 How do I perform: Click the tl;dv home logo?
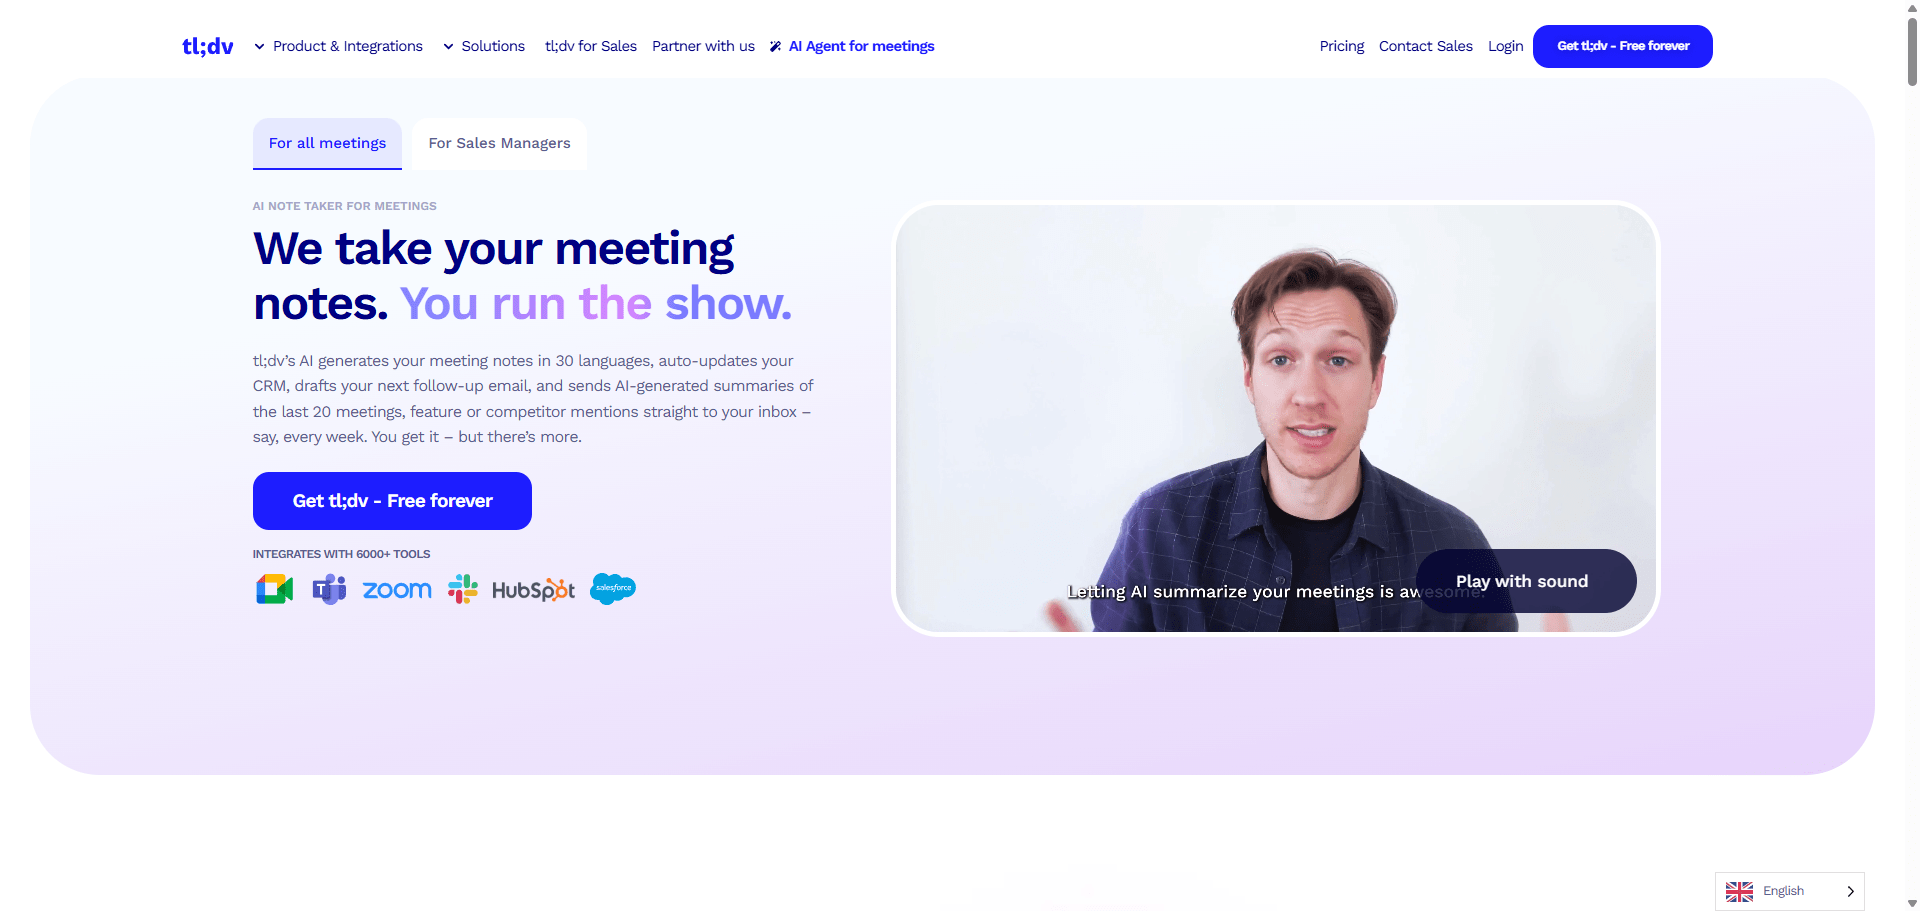point(208,46)
